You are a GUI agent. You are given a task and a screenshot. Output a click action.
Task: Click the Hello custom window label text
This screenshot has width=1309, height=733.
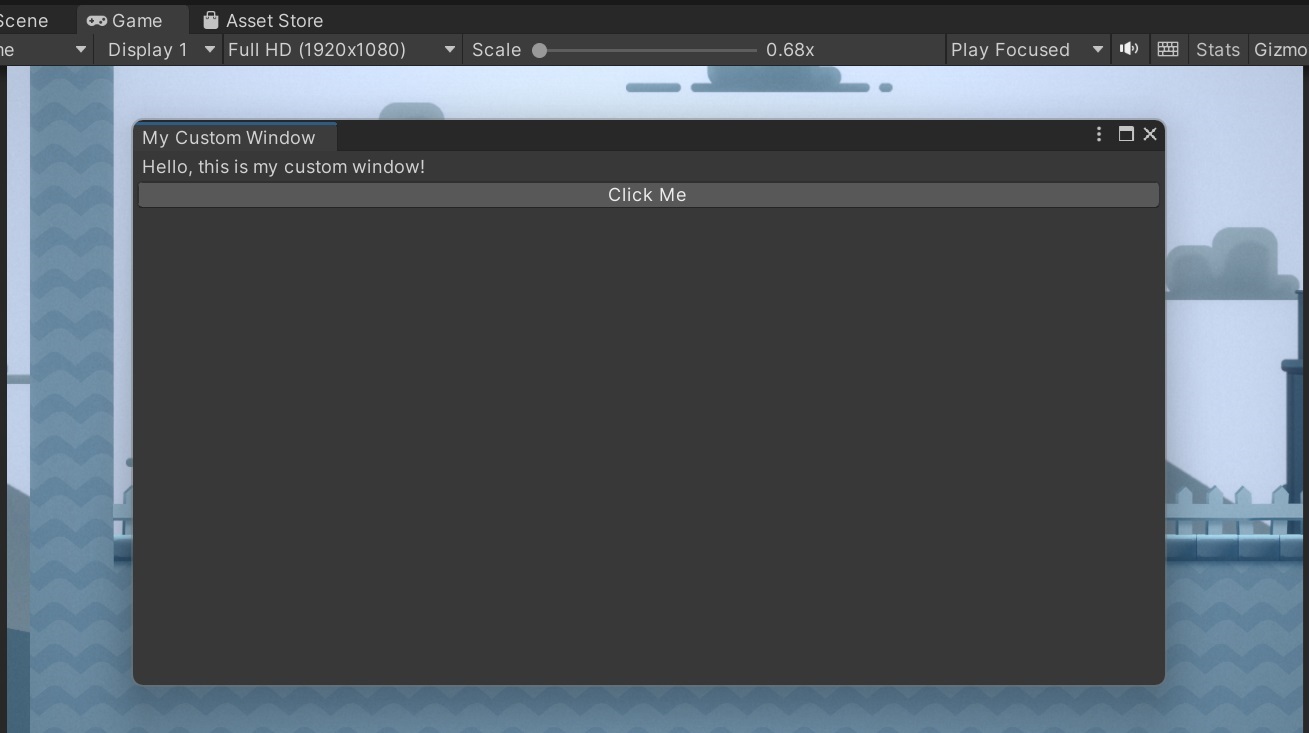[x=283, y=167]
